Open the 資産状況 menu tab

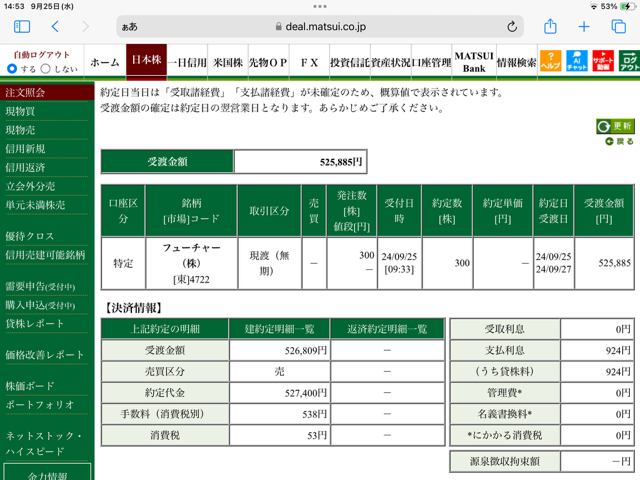[391, 62]
